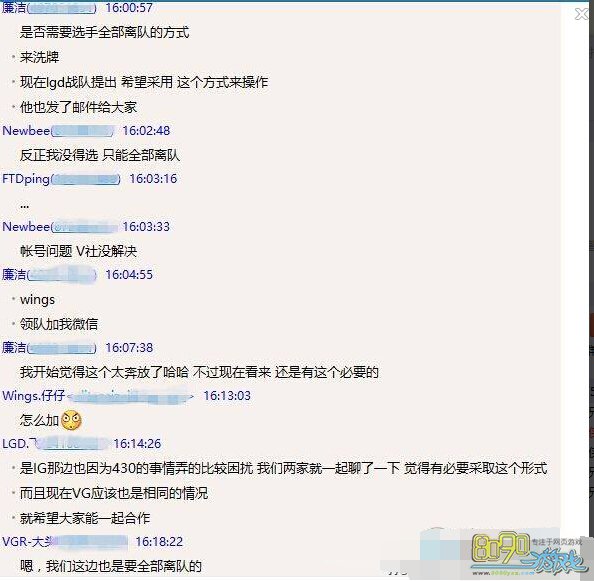Open Wings.仔仔 sender name
This screenshot has width=594, height=581.
click(x=33, y=396)
